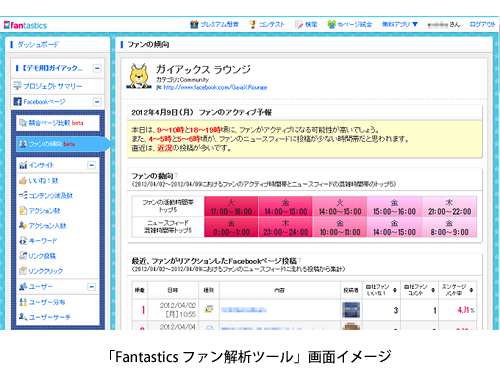
Task: Open the facebook.com/GaiaXLounge URL link
Action: (215, 87)
